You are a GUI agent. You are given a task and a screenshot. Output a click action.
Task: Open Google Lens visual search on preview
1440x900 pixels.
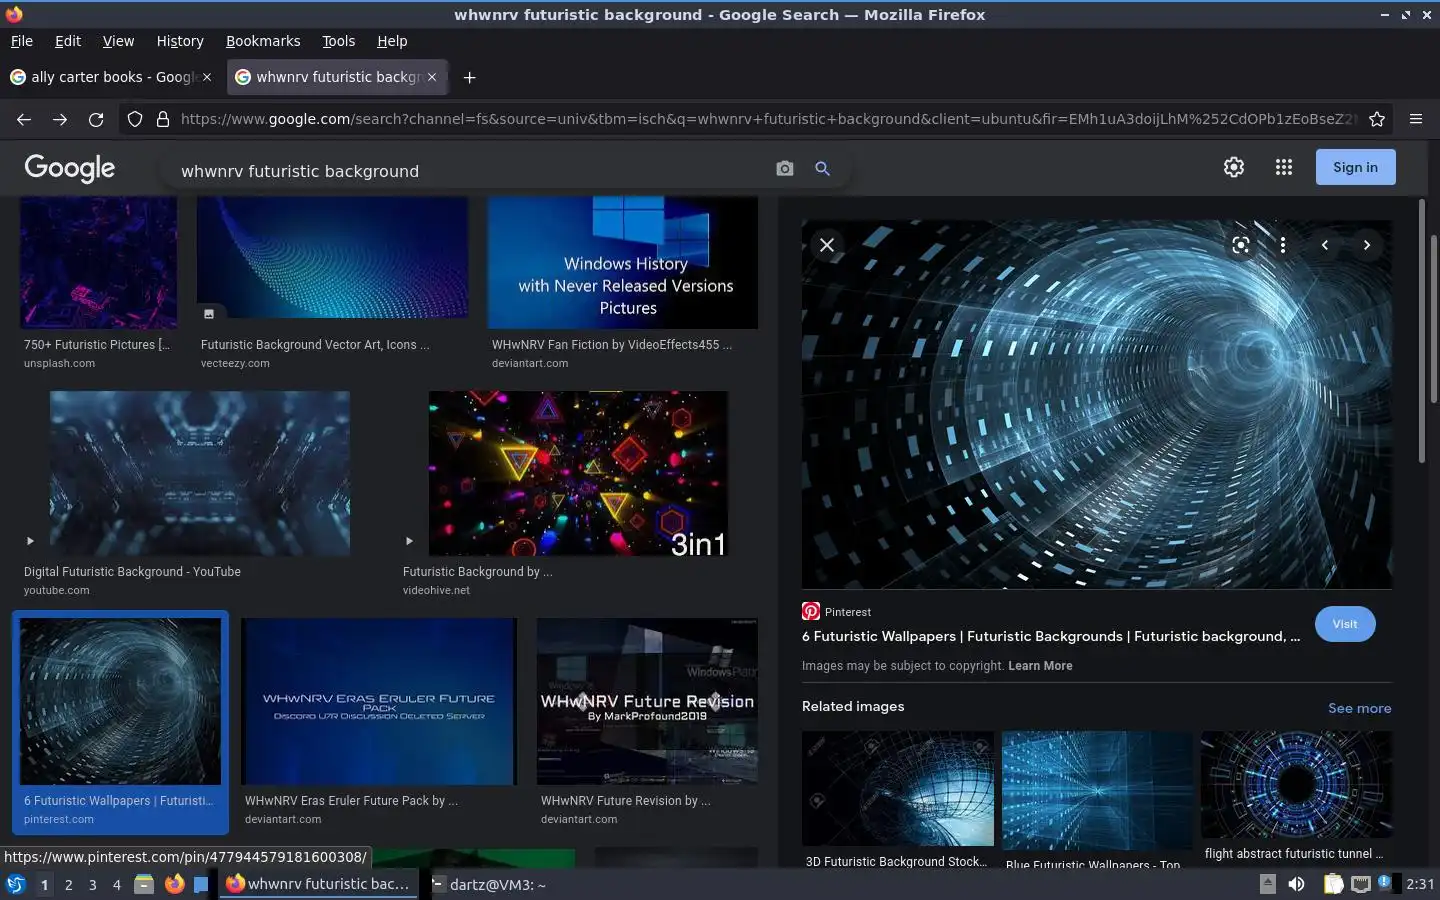pos(1241,245)
